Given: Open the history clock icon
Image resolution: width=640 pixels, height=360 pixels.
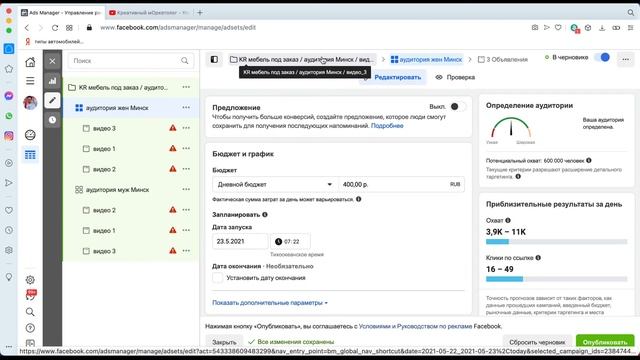Looking at the screenshot, I should coord(52,120).
